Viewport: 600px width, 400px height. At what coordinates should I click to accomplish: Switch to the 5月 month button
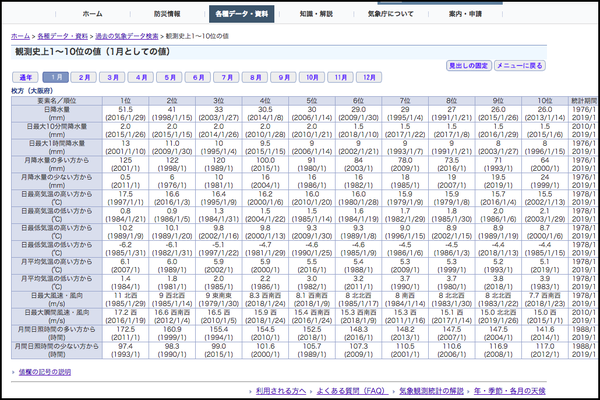[170, 77]
